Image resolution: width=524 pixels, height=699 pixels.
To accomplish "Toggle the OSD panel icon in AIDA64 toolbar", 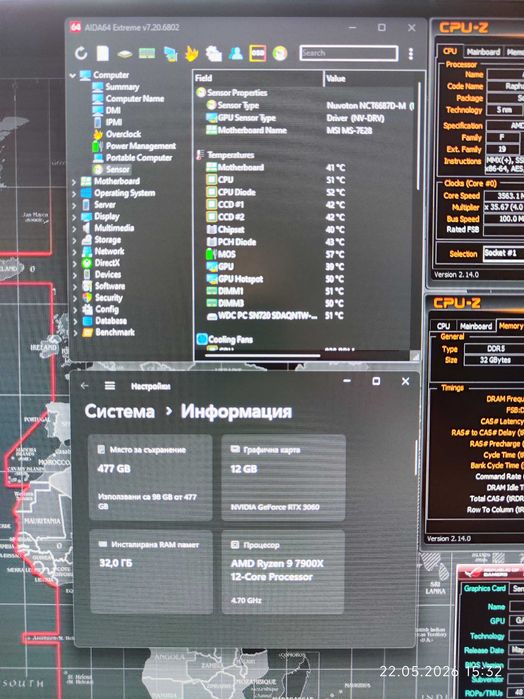I will pos(258,53).
